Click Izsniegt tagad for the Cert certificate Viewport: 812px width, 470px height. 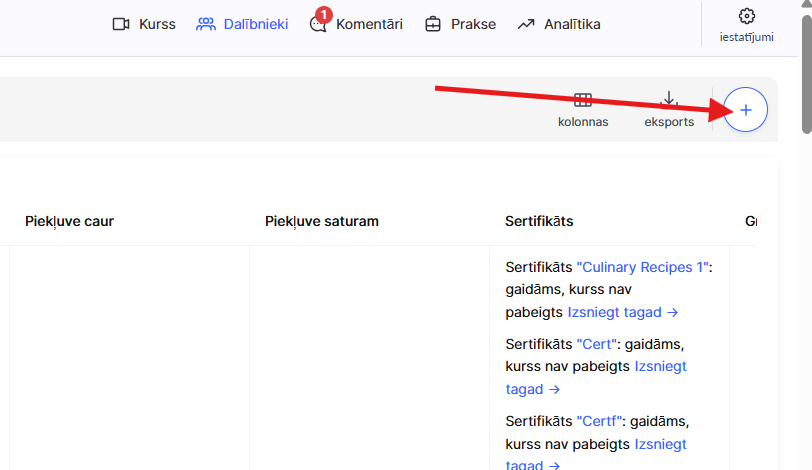coord(660,367)
